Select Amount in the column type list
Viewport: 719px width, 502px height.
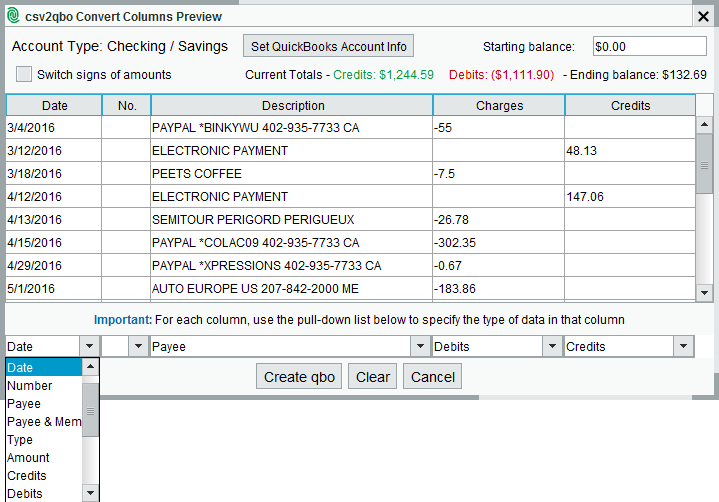click(28, 458)
